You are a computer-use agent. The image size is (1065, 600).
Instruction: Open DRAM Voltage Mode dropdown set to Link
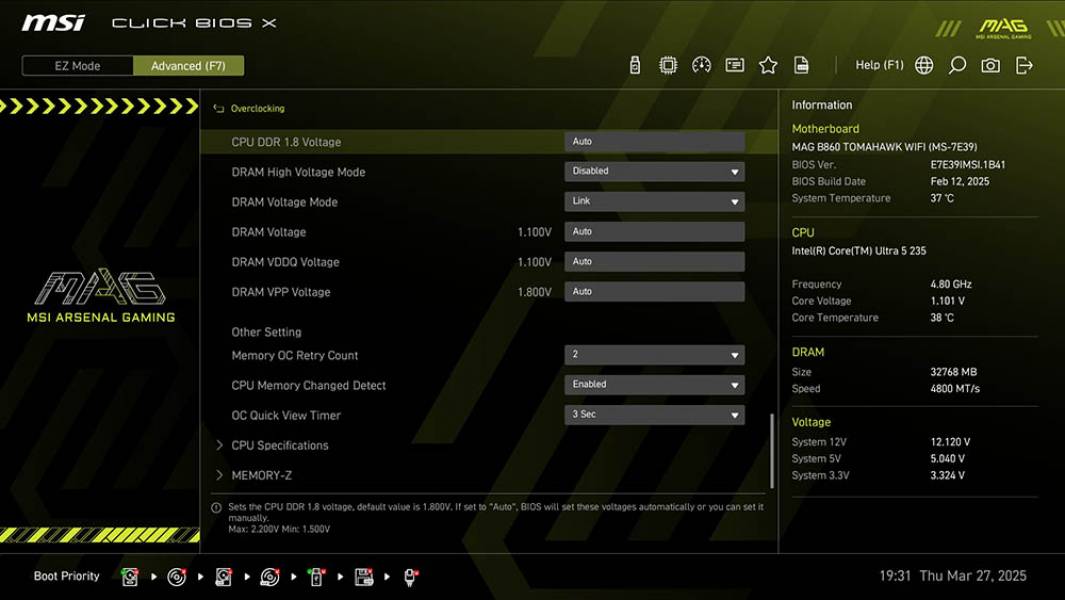[x=654, y=201]
